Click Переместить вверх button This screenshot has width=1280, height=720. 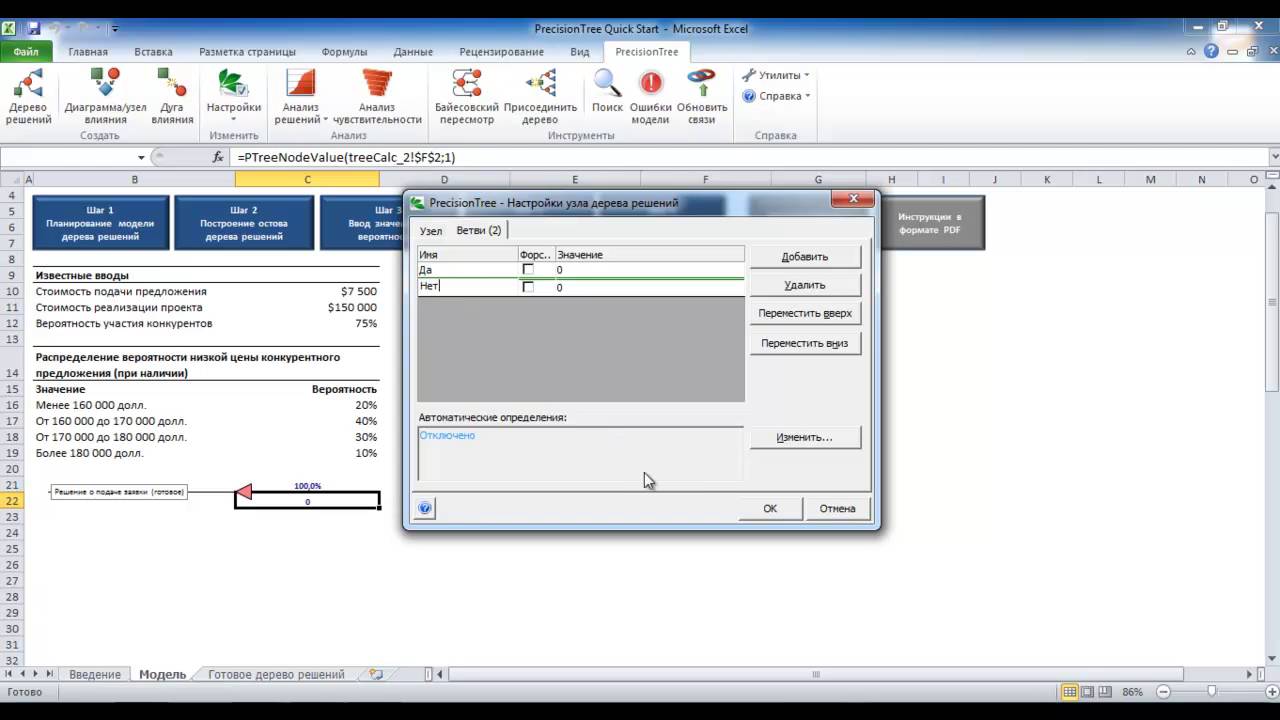tap(805, 313)
